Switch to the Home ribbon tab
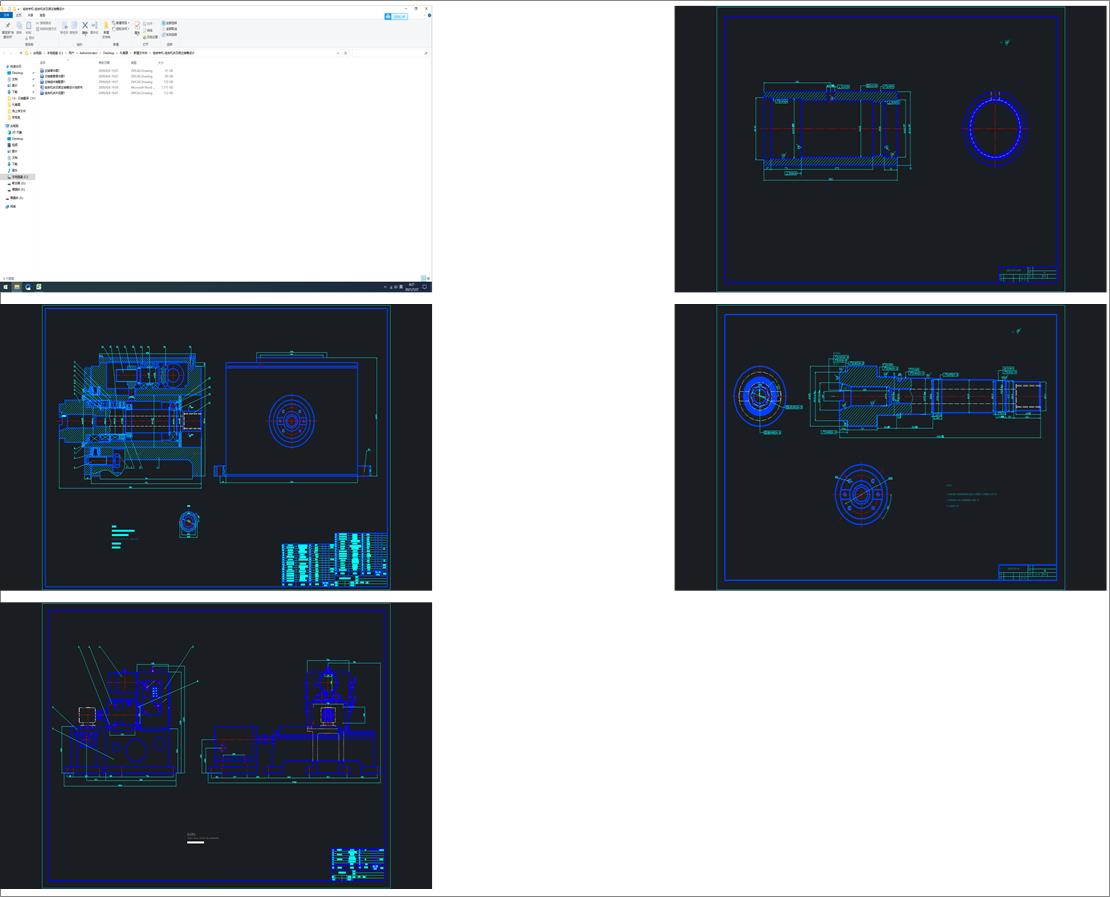 click(x=18, y=15)
